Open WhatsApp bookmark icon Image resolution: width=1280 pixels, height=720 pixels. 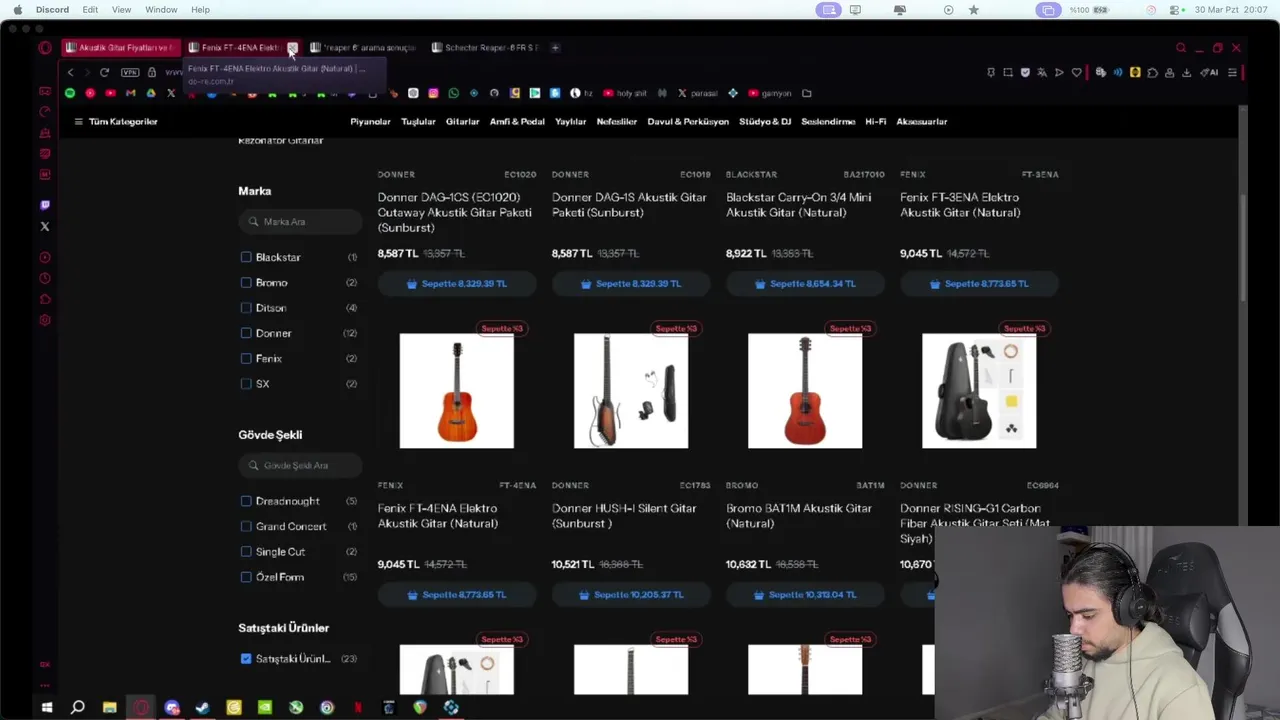tap(453, 93)
